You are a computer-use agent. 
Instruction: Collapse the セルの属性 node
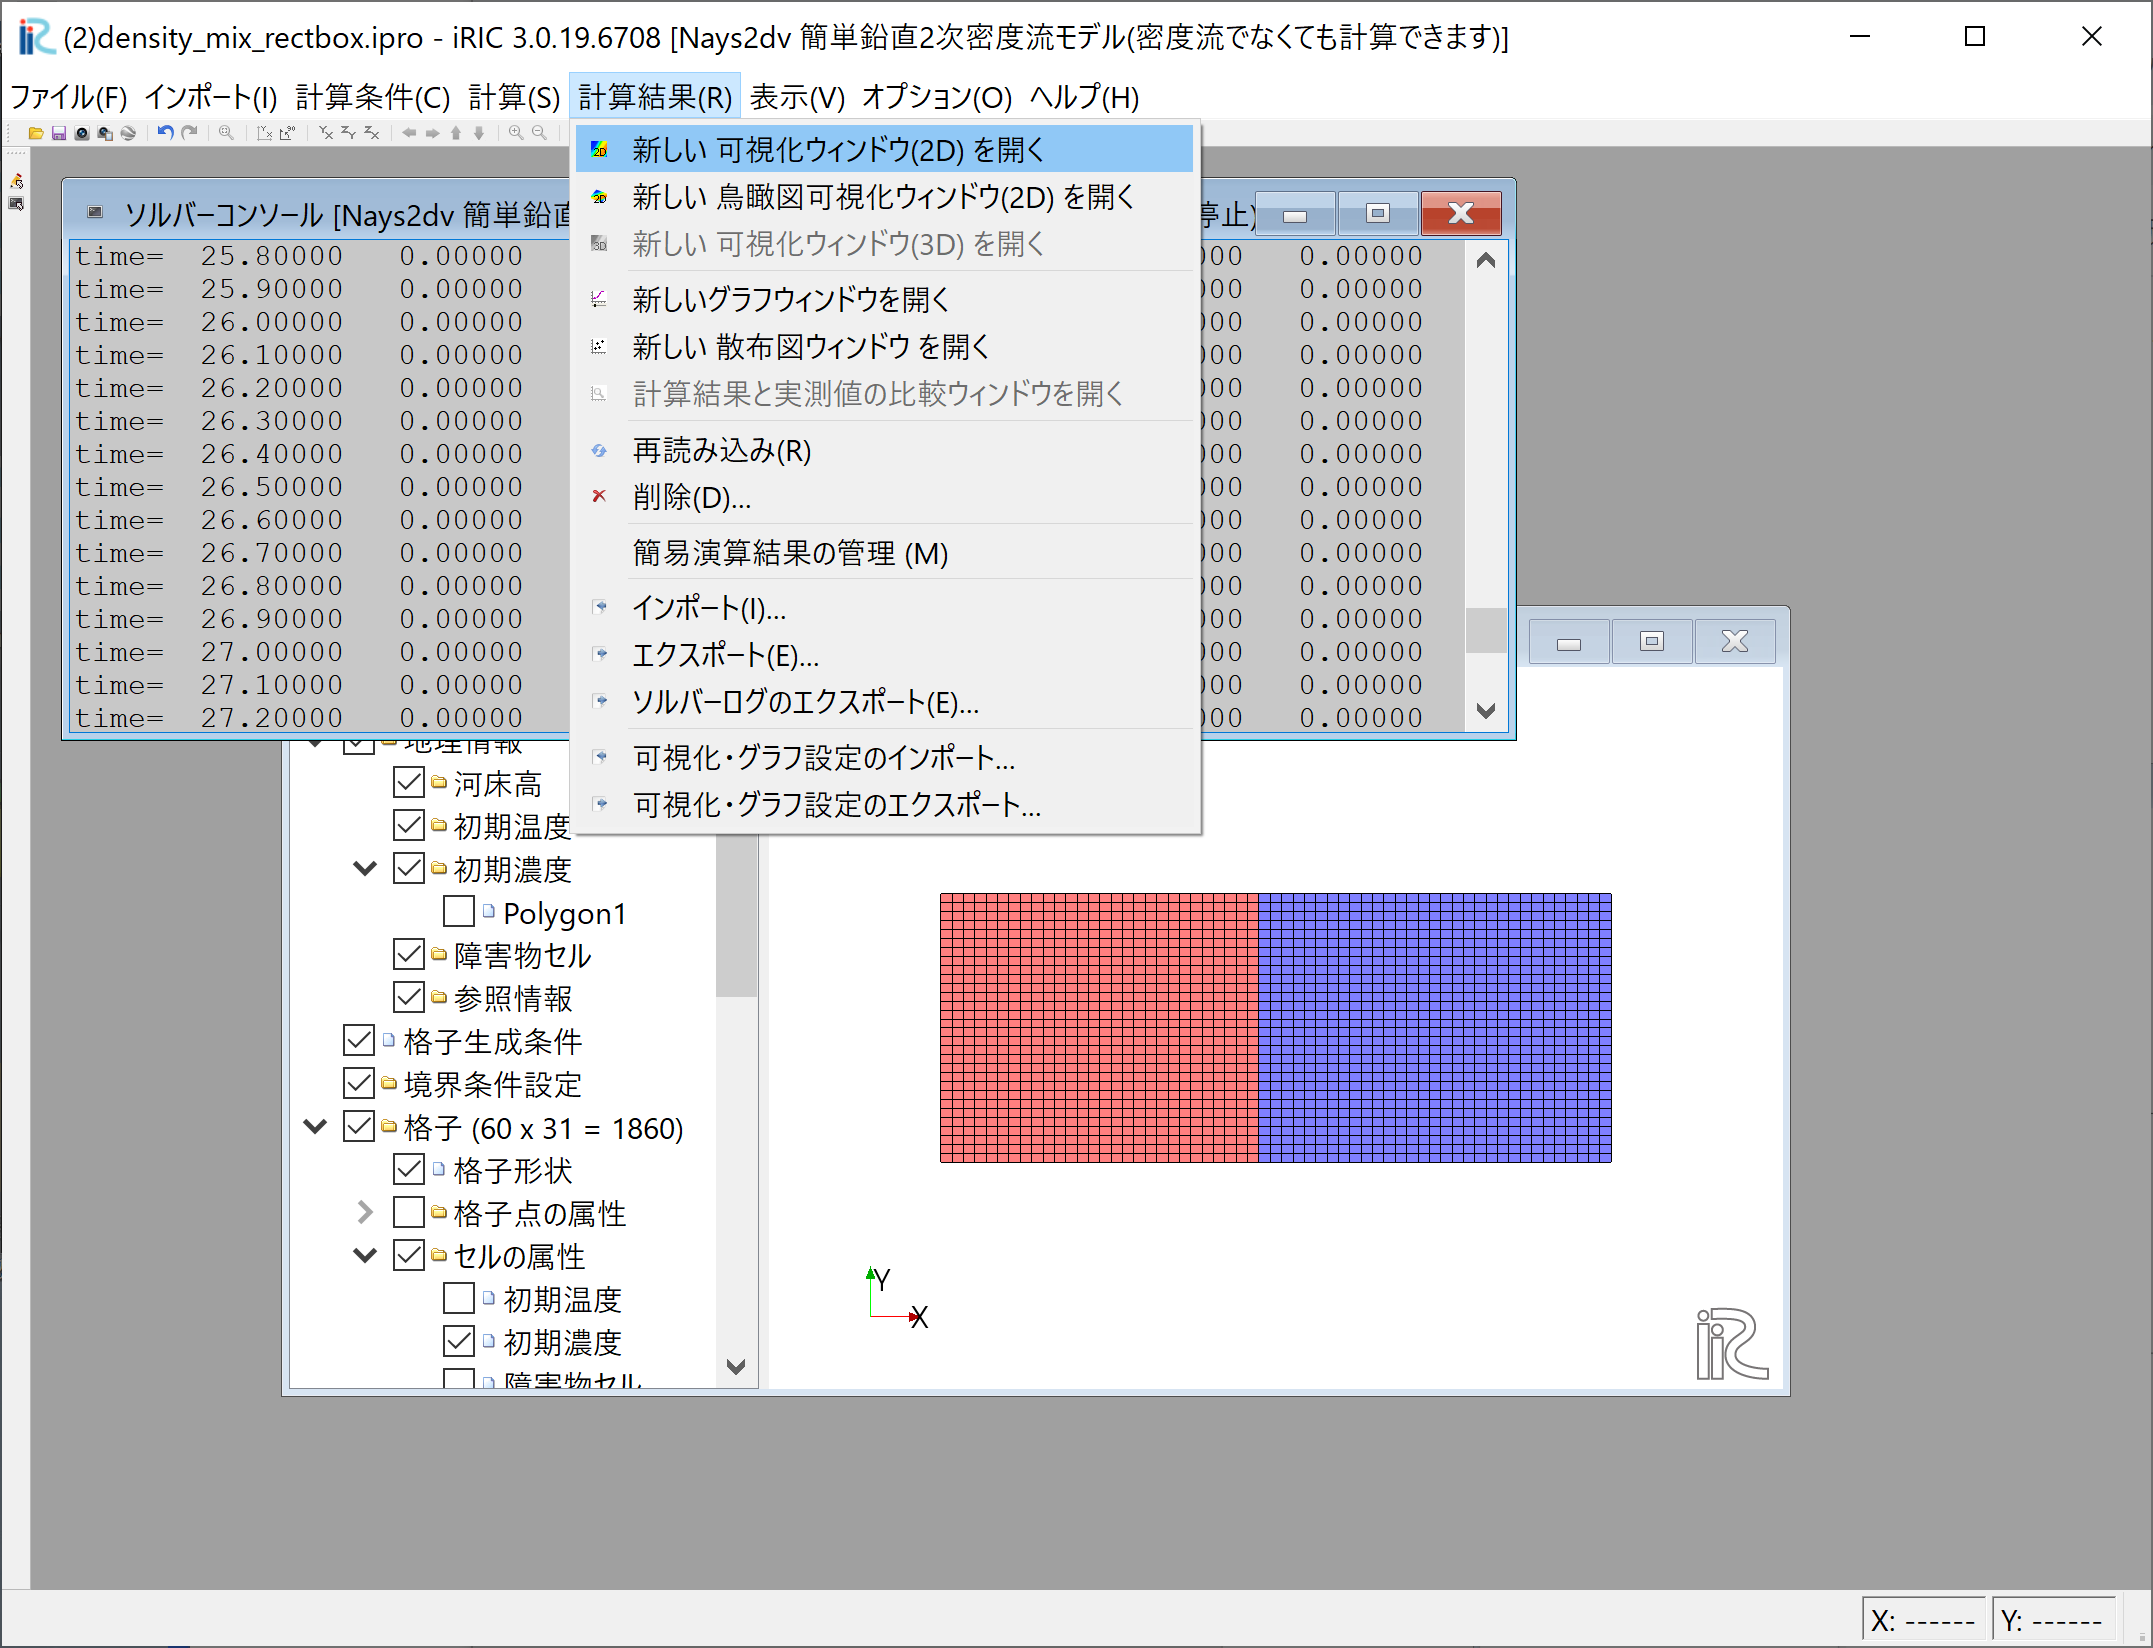tap(365, 1255)
